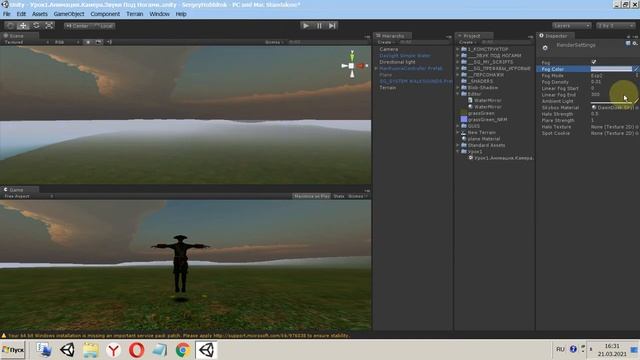Select the plane Material asset

[480, 139]
